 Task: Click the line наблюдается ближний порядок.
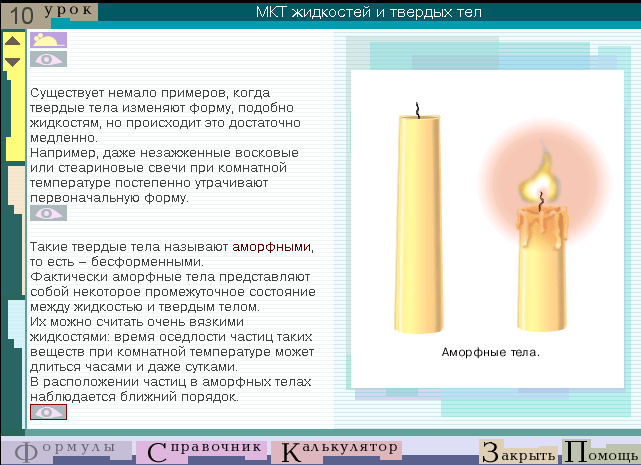pyautogui.click(x=134, y=397)
